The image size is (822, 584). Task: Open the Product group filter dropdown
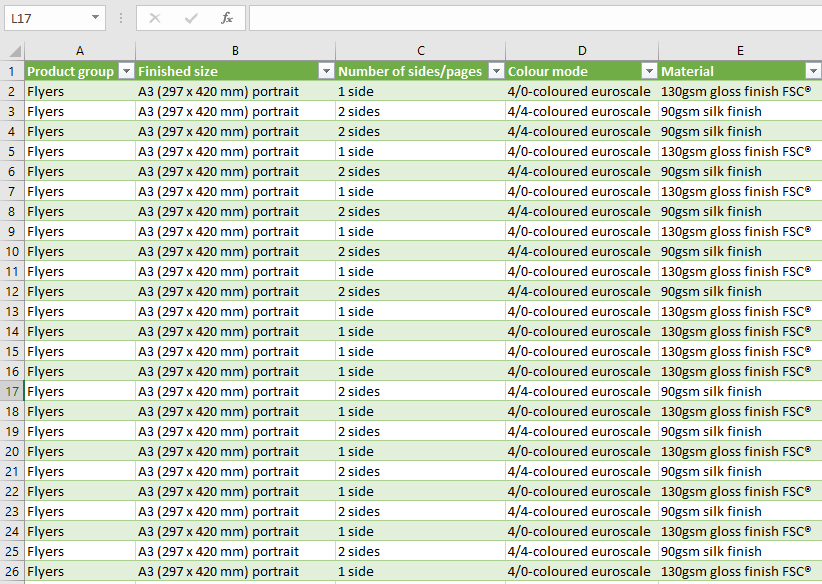(x=126, y=71)
